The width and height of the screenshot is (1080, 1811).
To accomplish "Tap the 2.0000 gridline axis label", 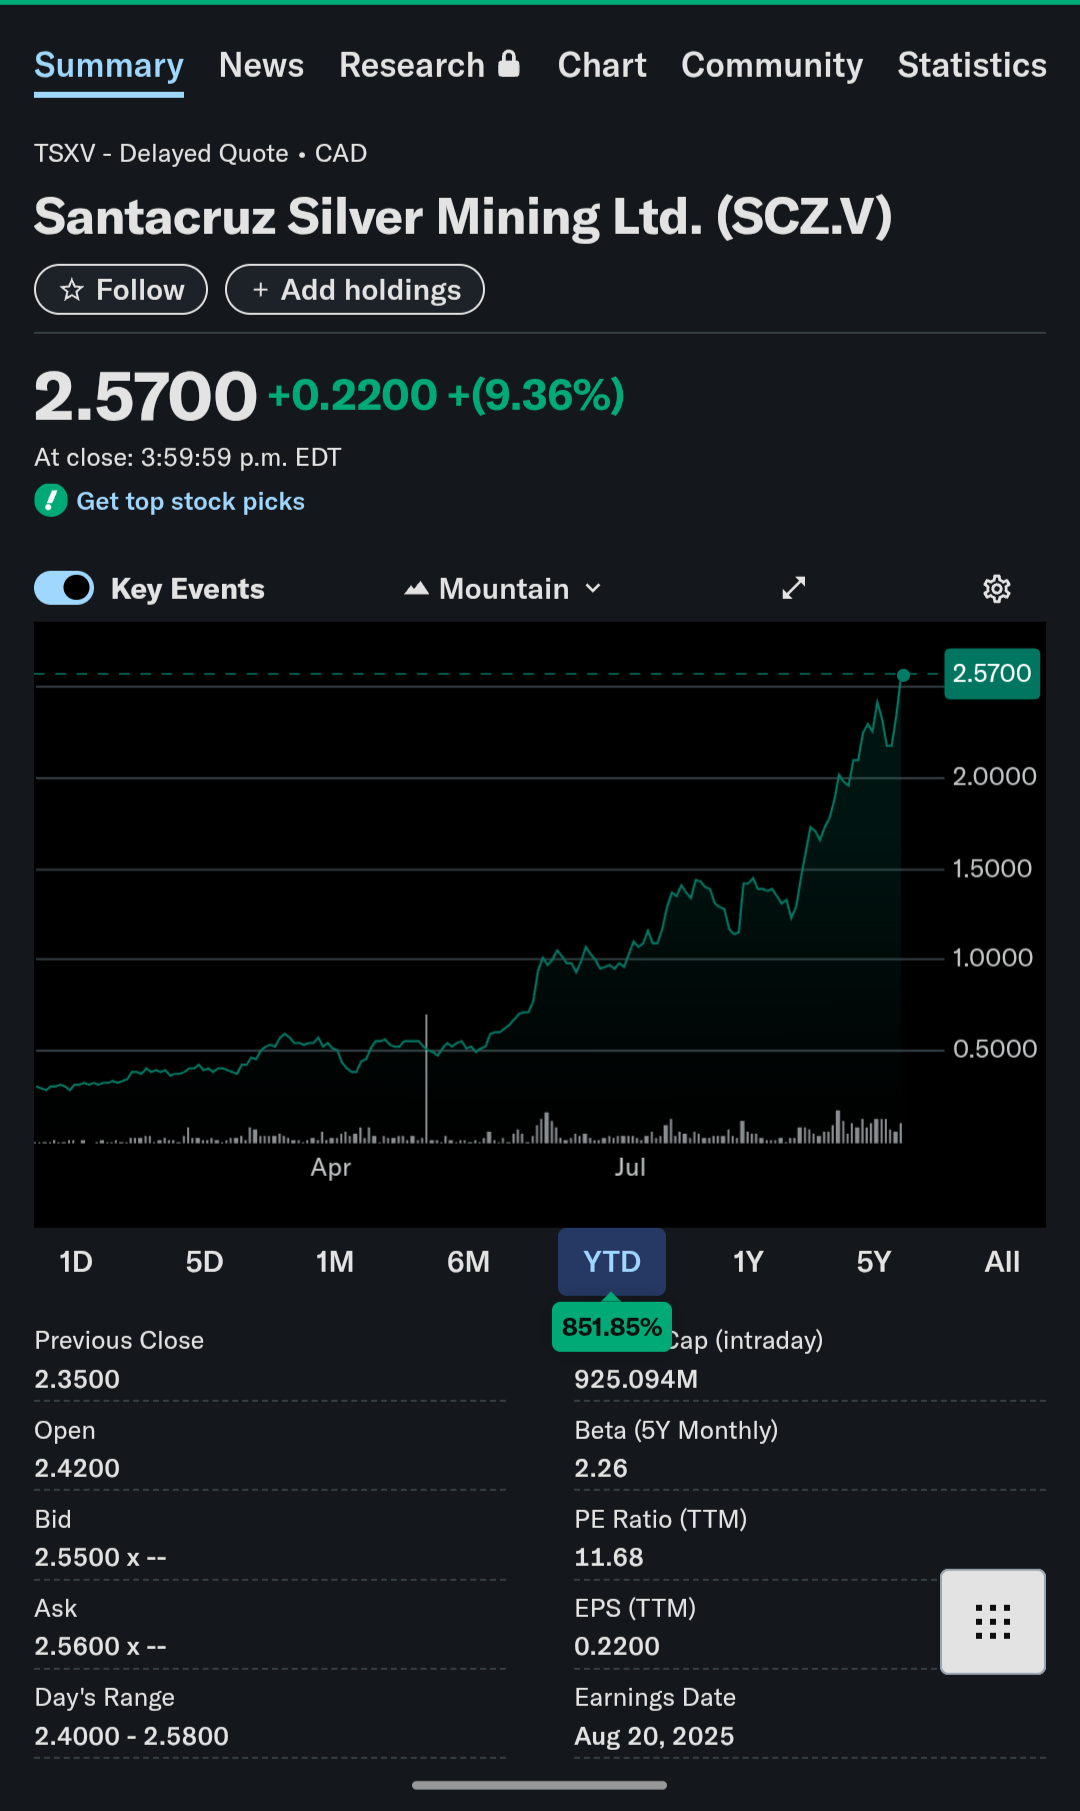I will tap(994, 776).
